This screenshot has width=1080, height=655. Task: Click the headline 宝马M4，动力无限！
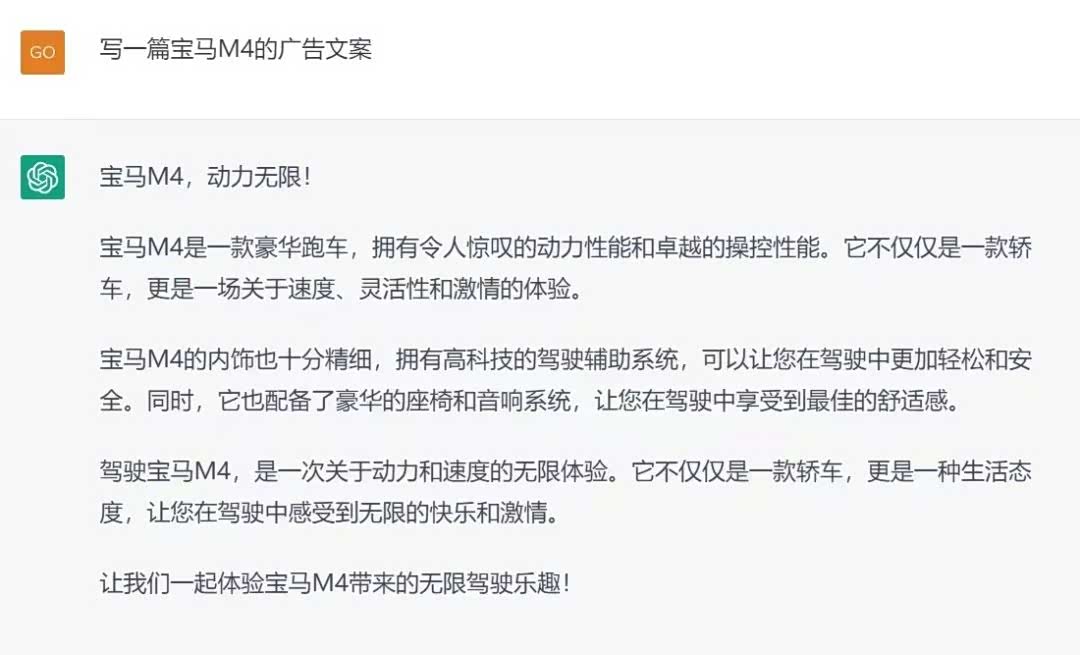(207, 177)
